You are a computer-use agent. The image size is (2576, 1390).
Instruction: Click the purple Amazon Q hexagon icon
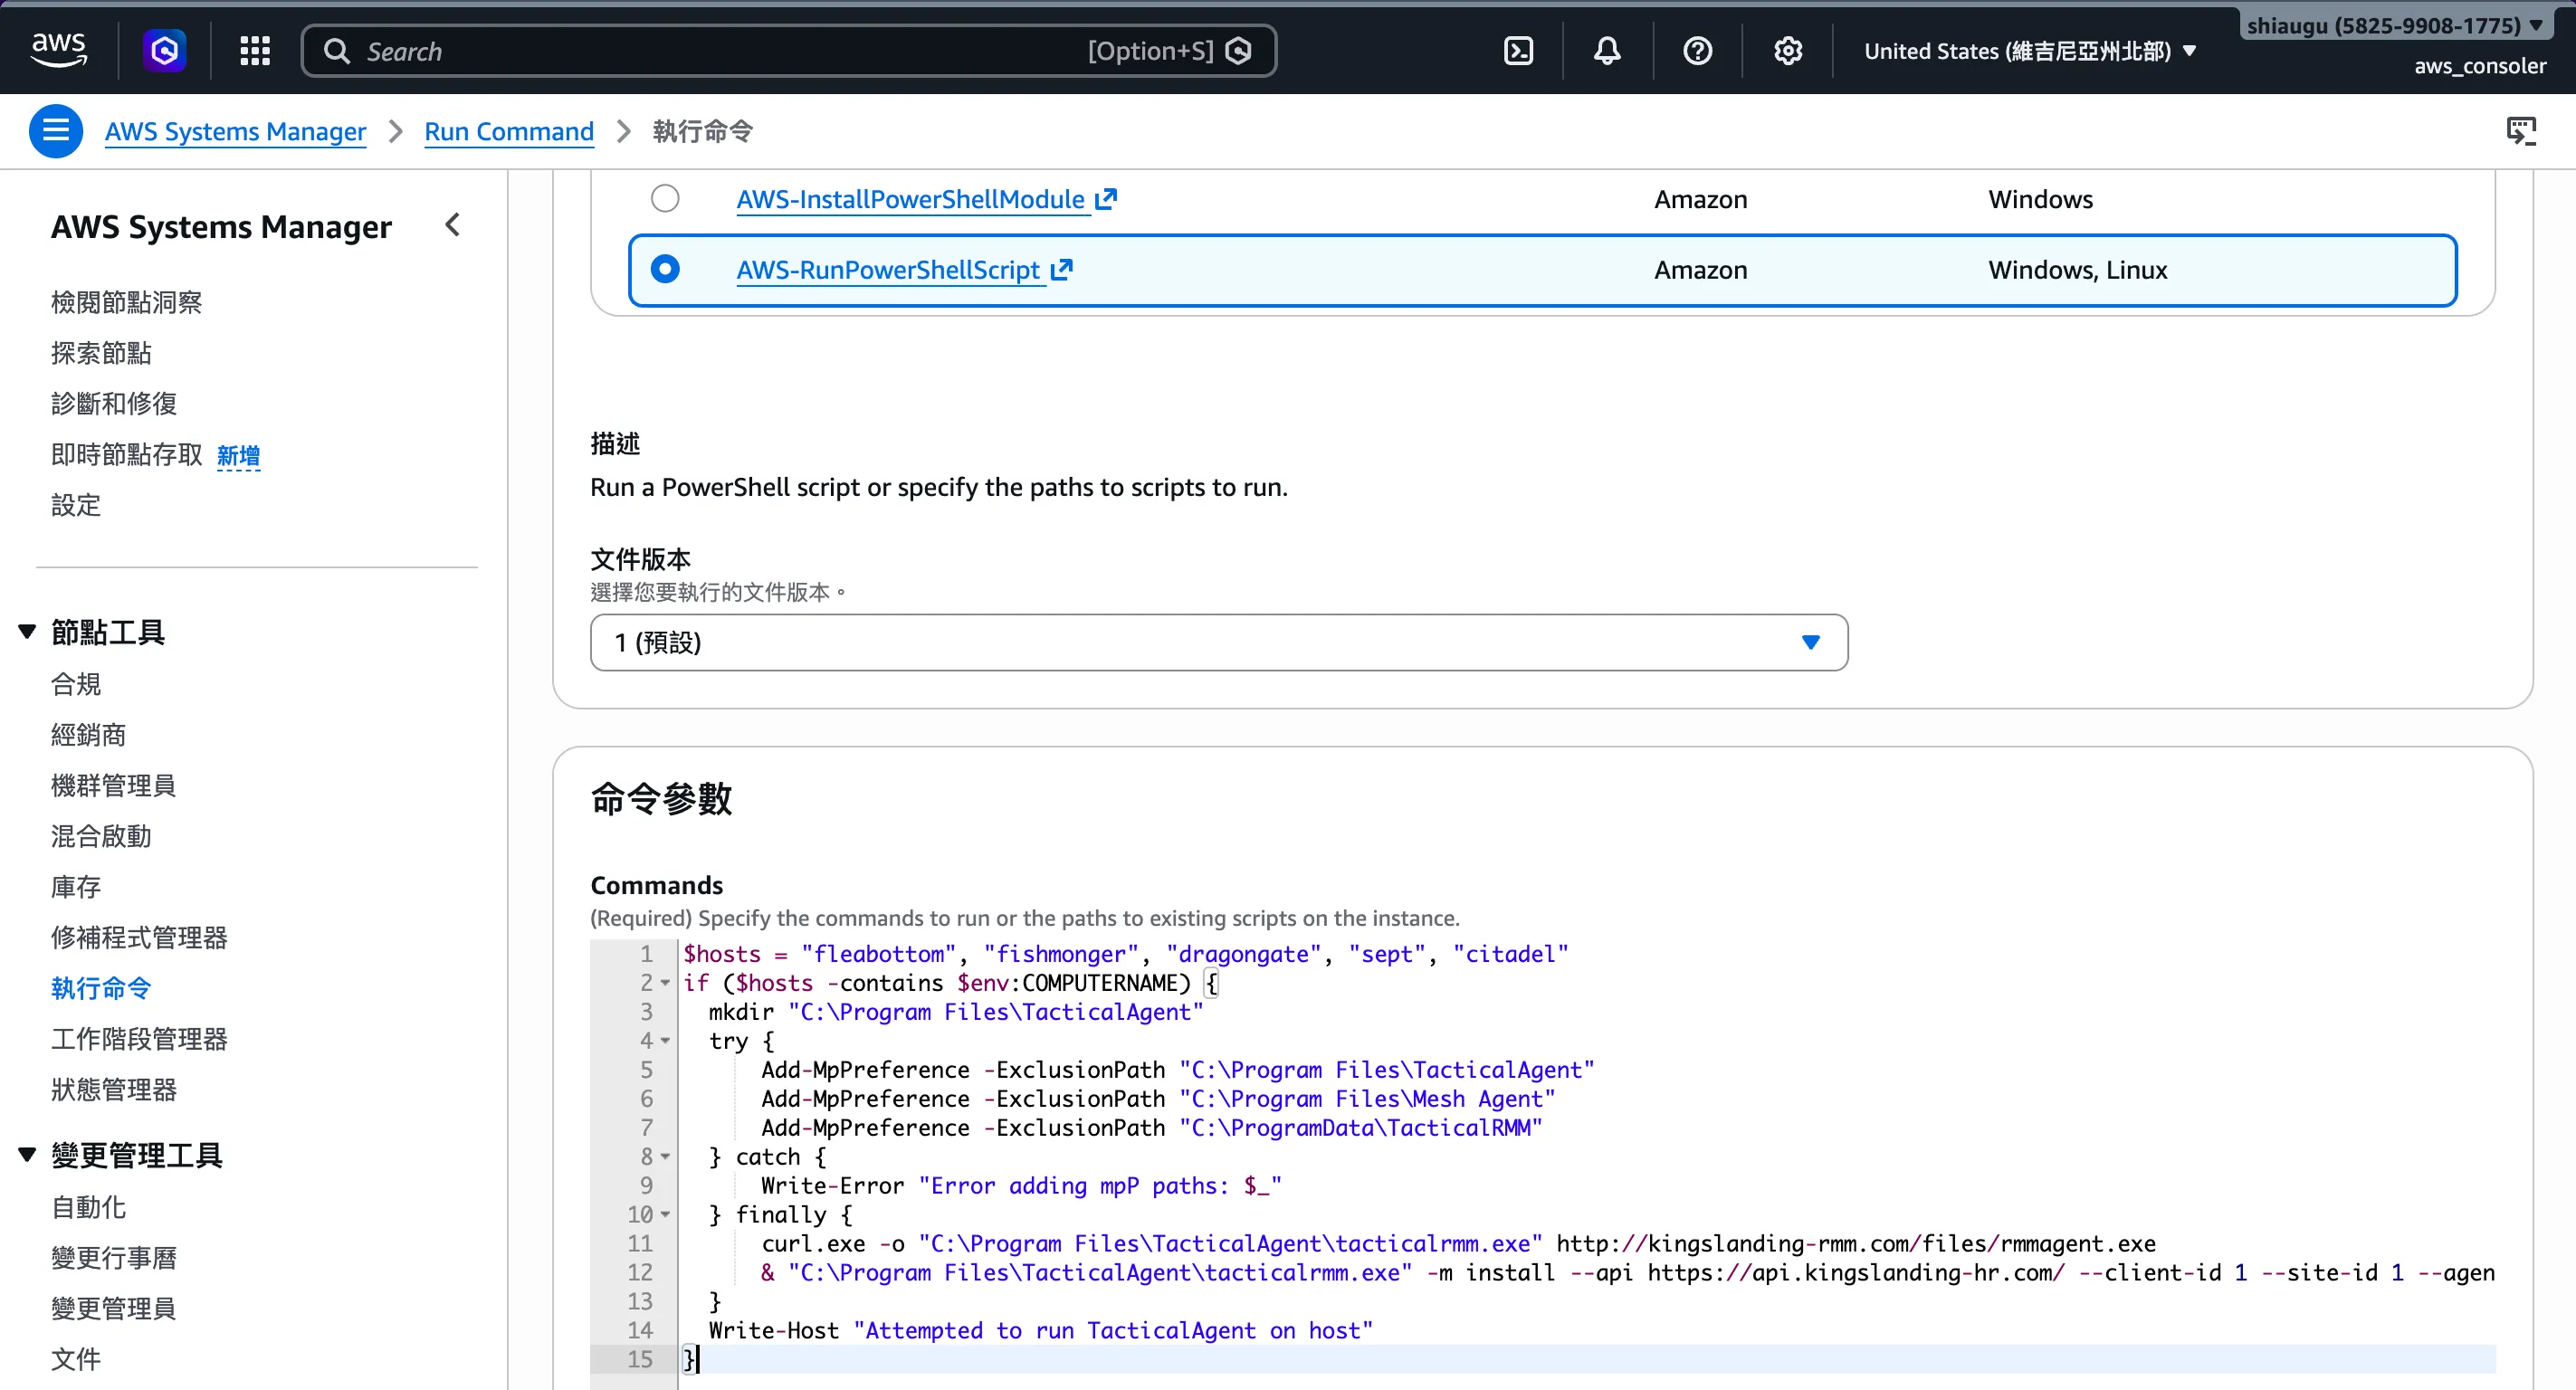pyautogui.click(x=165, y=51)
